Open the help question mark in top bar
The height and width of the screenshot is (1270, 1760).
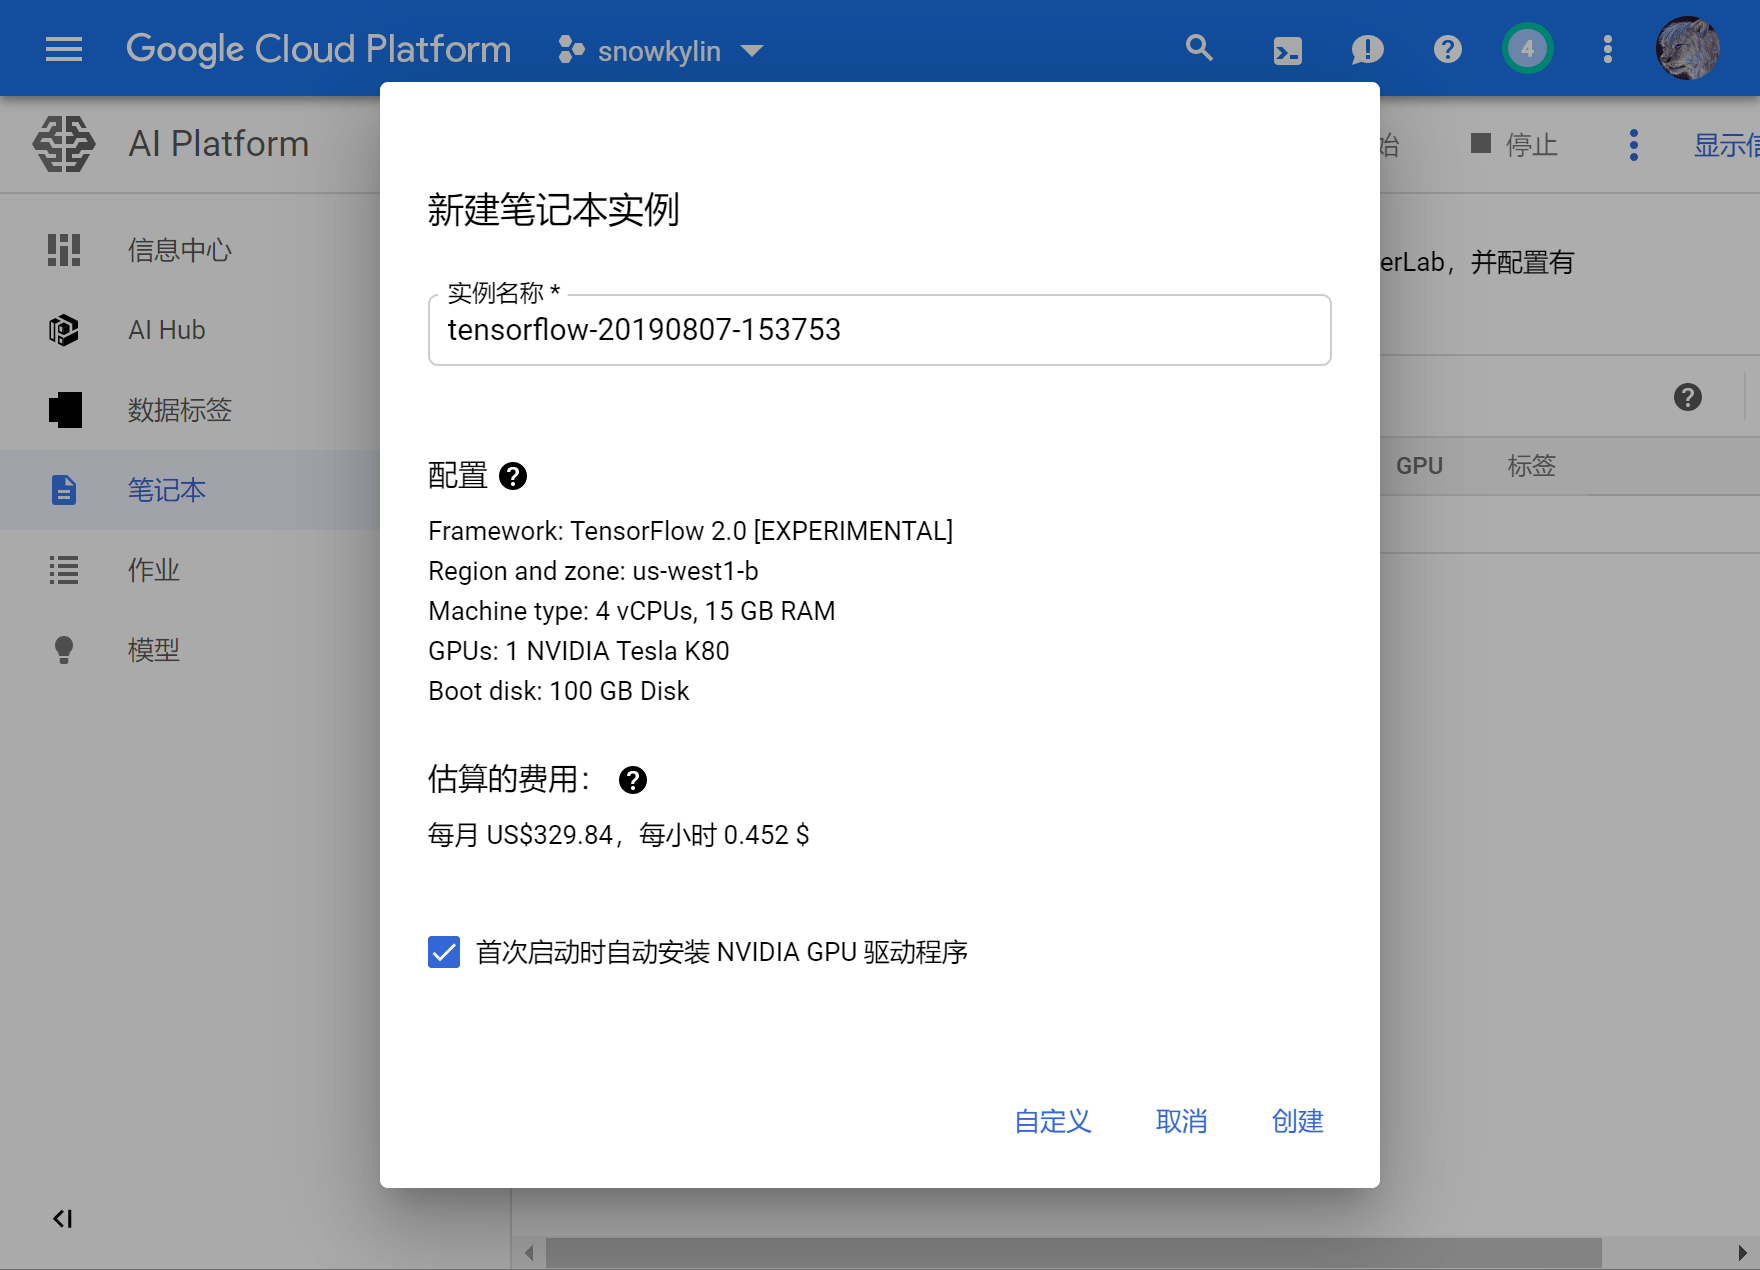(x=1447, y=49)
